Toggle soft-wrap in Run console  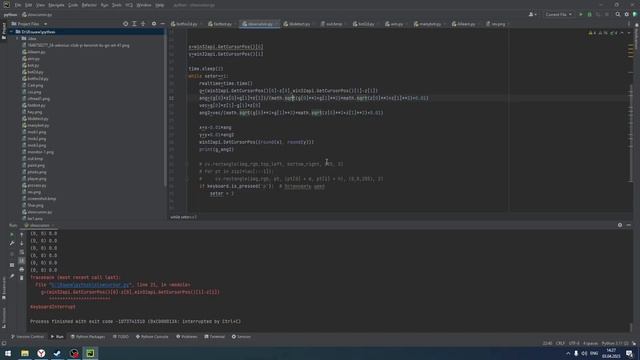[22, 252]
